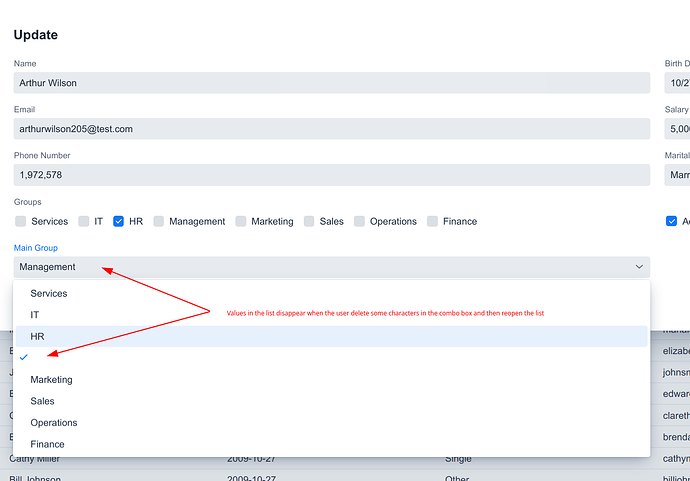Image resolution: width=690 pixels, height=481 pixels.
Task: Tick the Marketing group checkbox
Action: 241,221
